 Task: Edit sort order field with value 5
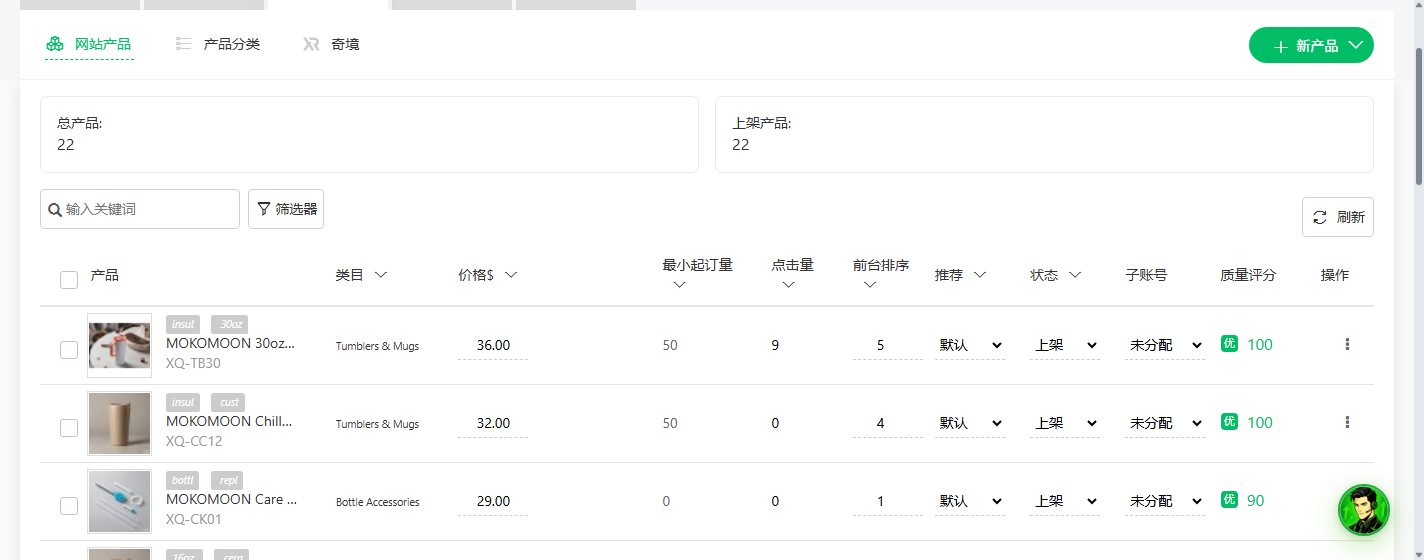click(888, 345)
